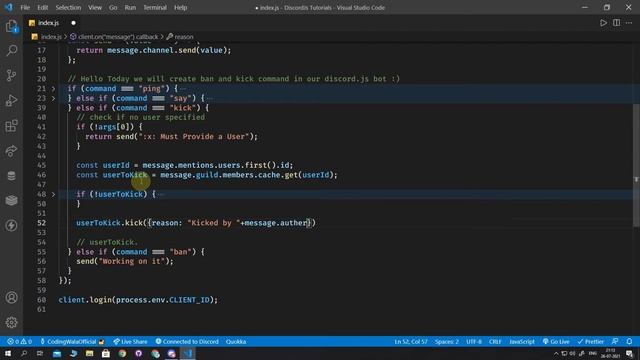640x360 pixels.
Task: Open the database icon in the activity bar
Action: pos(11,176)
